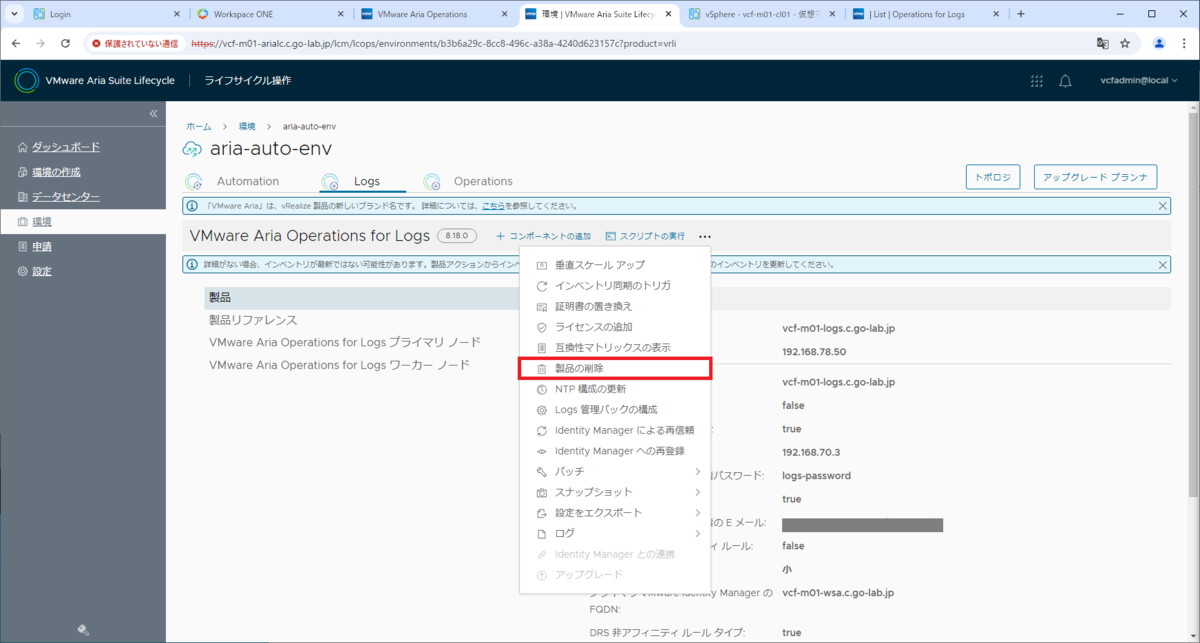Choose 証明書の置き換え from the menu
The image size is (1200, 643).
(615, 306)
